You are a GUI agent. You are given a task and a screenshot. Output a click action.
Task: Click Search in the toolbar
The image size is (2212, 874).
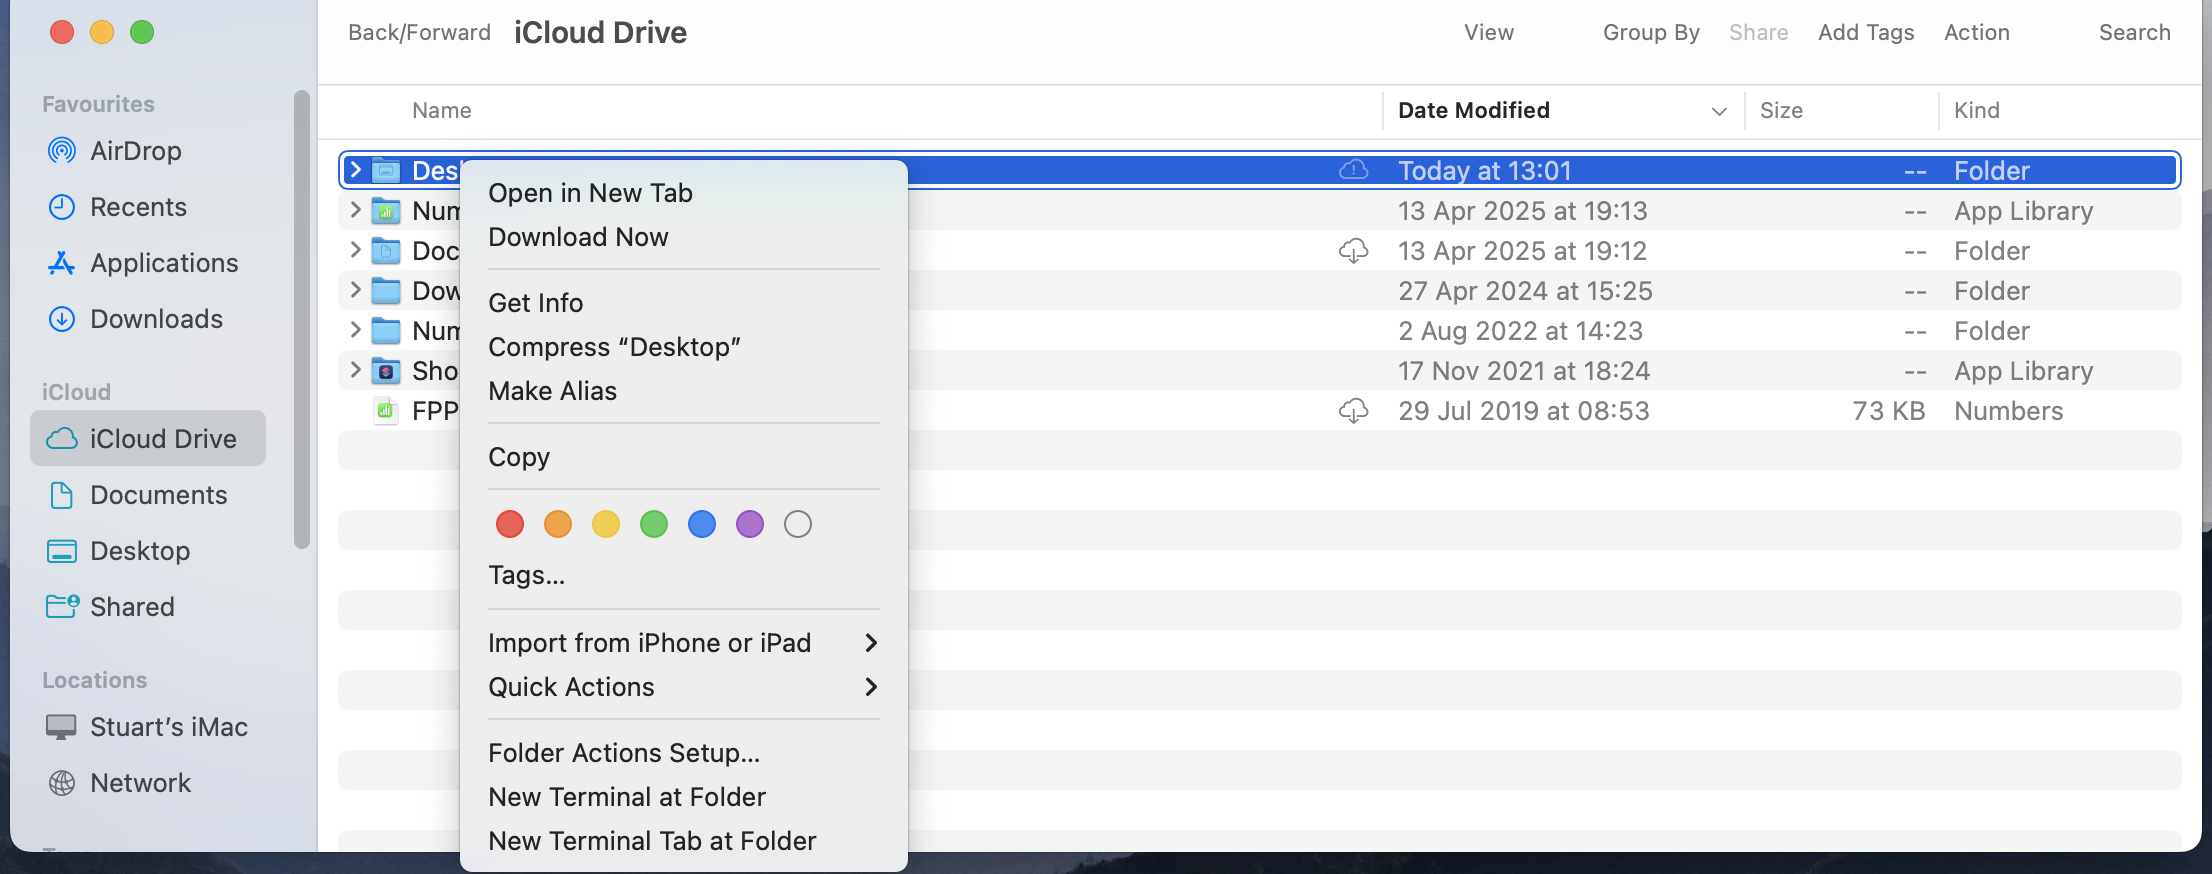coord(2135,33)
